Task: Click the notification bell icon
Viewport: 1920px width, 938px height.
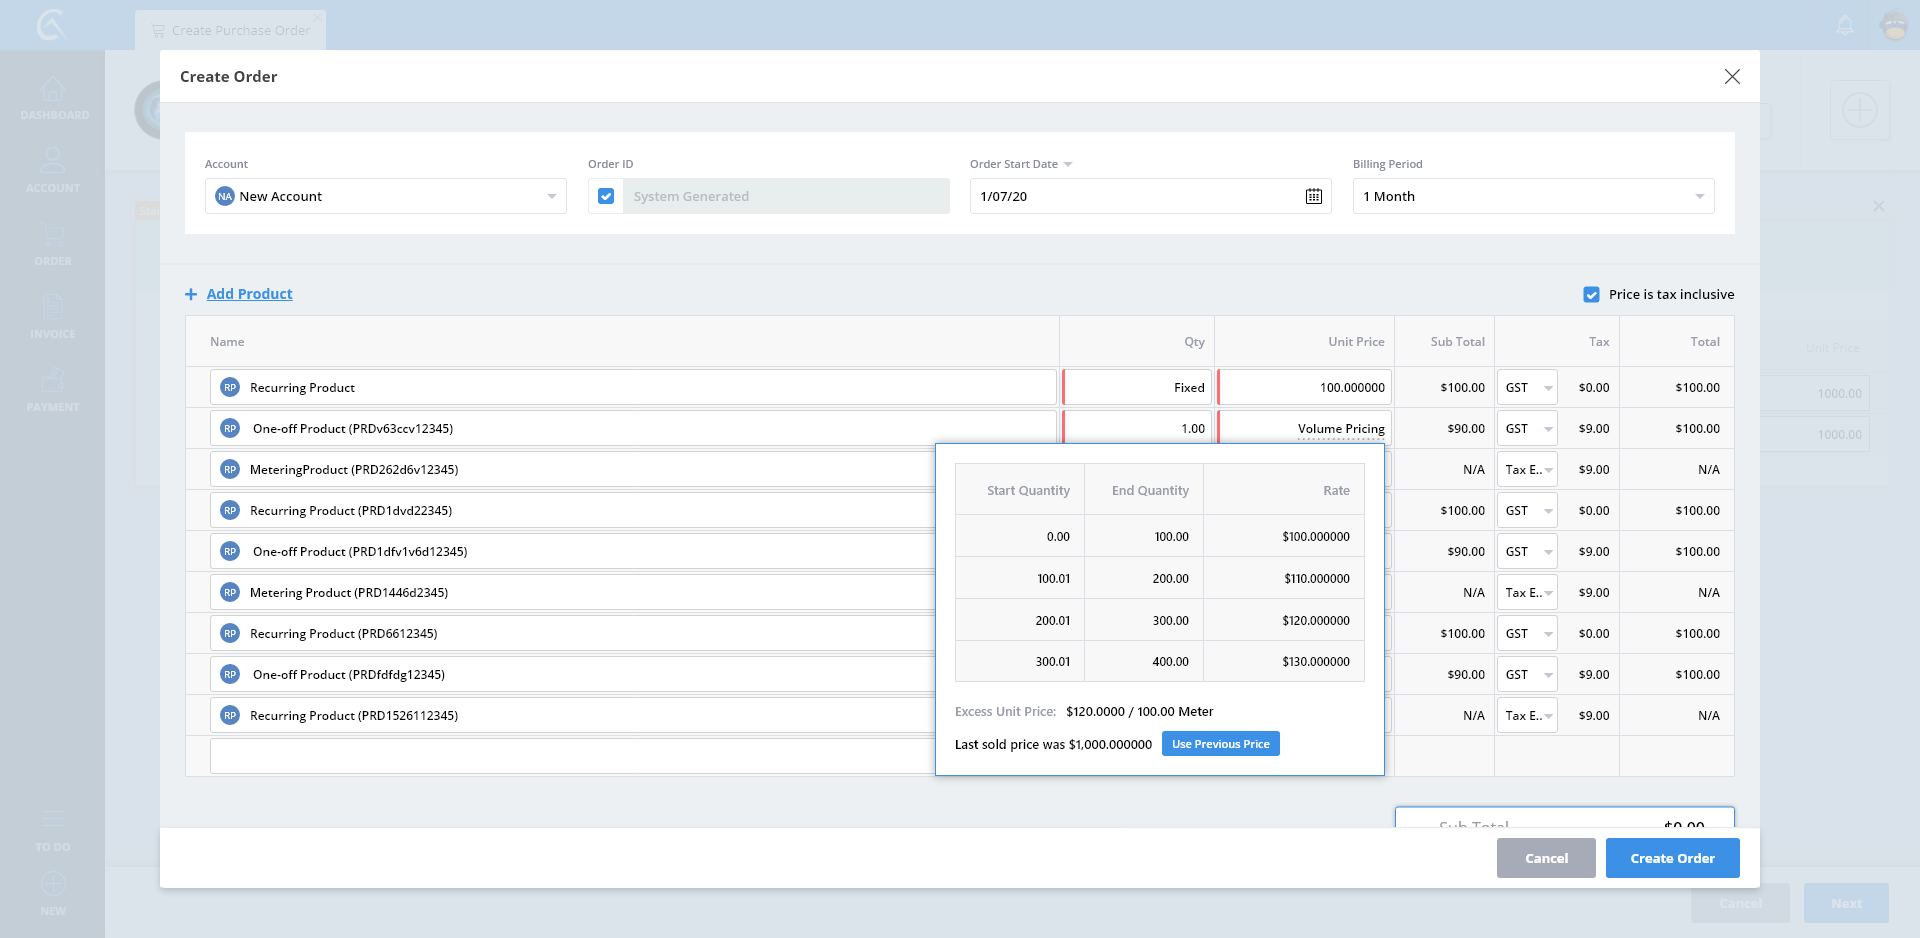Action: tap(1845, 25)
